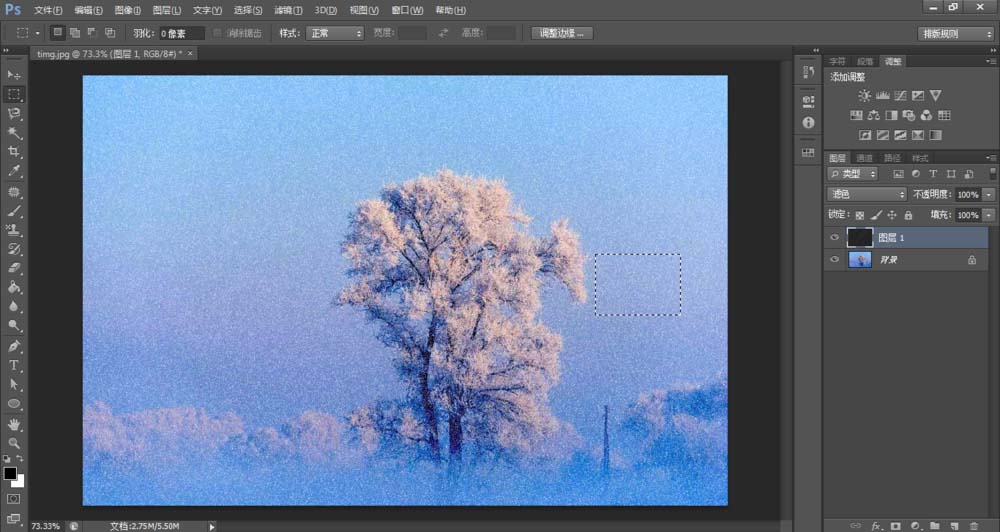The width and height of the screenshot is (1000, 532).
Task: Select the Magic Wand tool
Action: (x=13, y=133)
